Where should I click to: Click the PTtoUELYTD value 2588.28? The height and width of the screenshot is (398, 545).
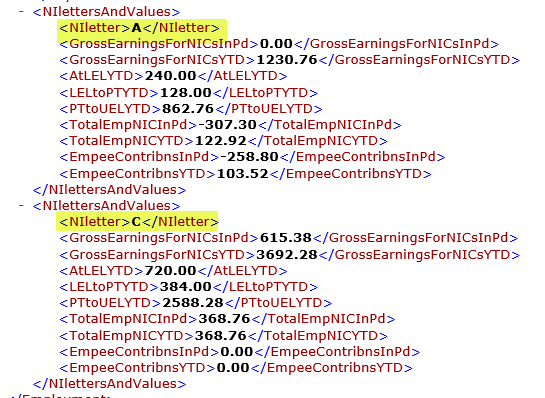click(193, 303)
